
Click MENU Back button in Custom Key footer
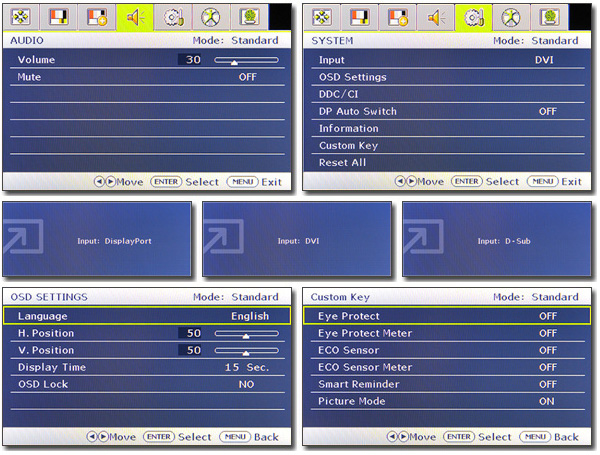549,437
